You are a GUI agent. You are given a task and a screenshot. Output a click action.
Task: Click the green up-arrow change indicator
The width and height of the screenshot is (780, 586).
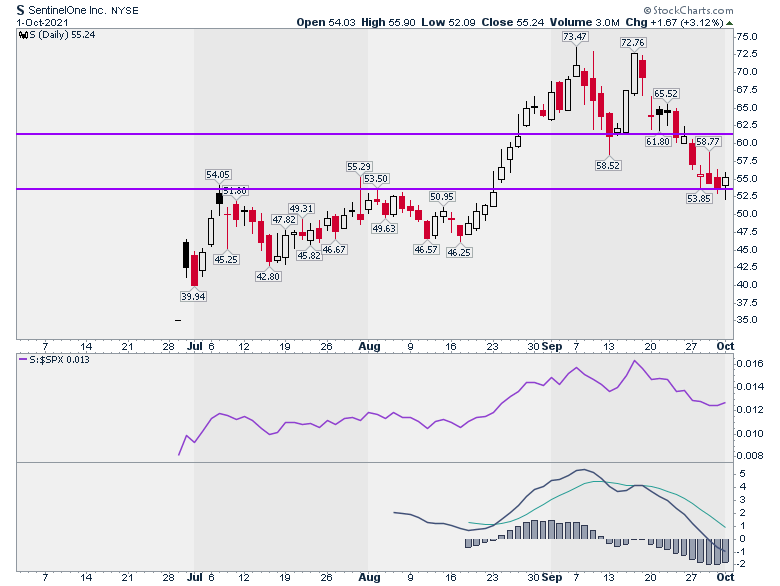point(729,23)
